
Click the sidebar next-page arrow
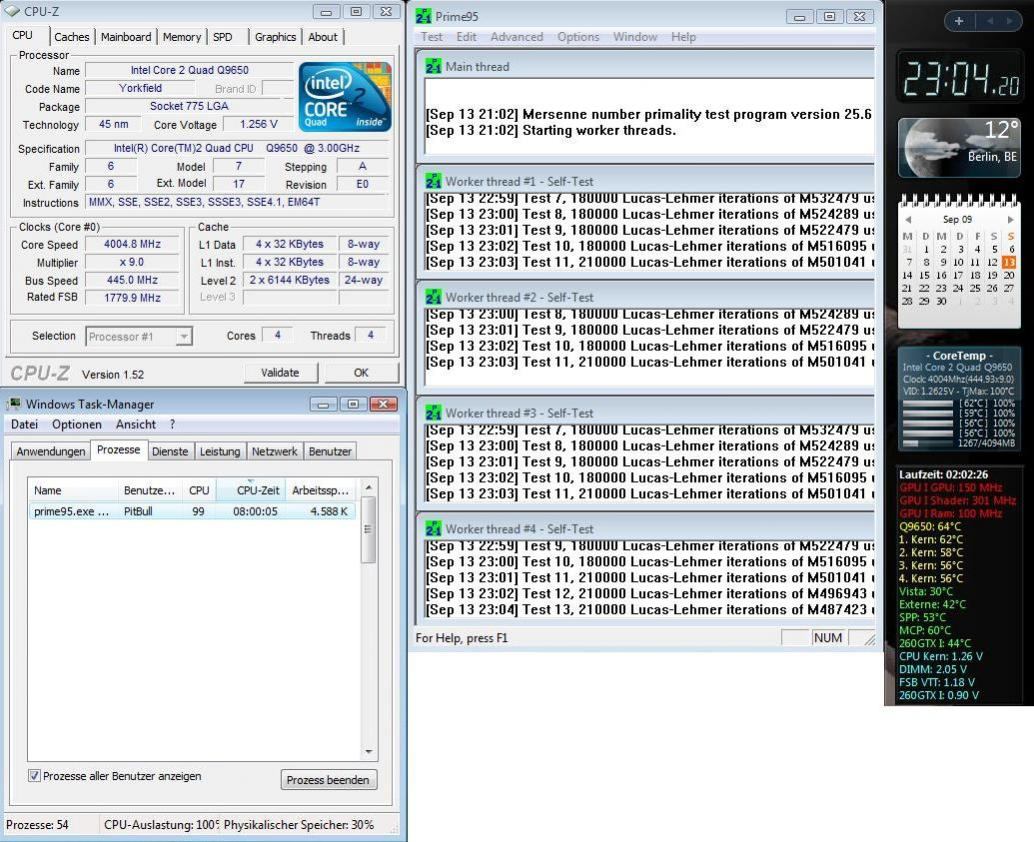point(1010,21)
